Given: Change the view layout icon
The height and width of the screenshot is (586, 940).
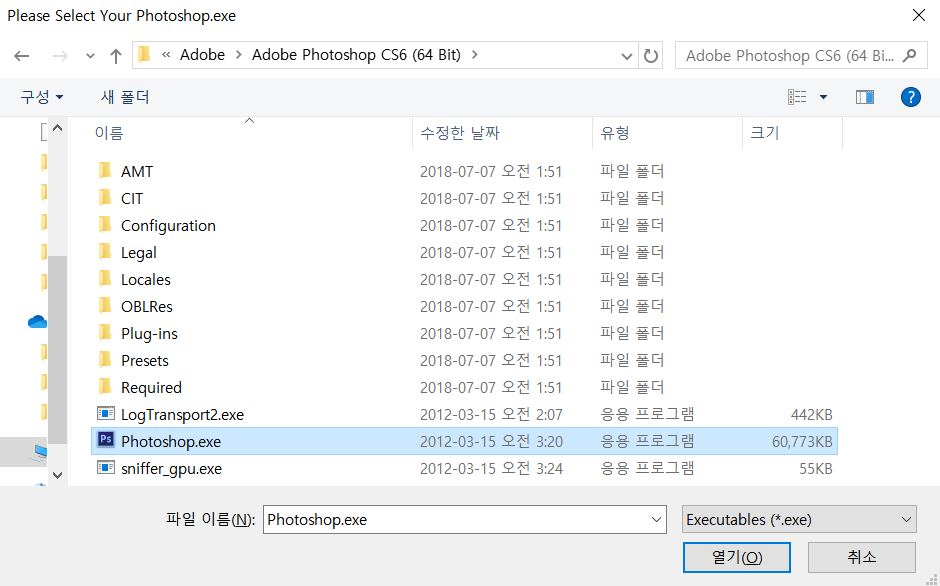Looking at the screenshot, I should point(797,97).
